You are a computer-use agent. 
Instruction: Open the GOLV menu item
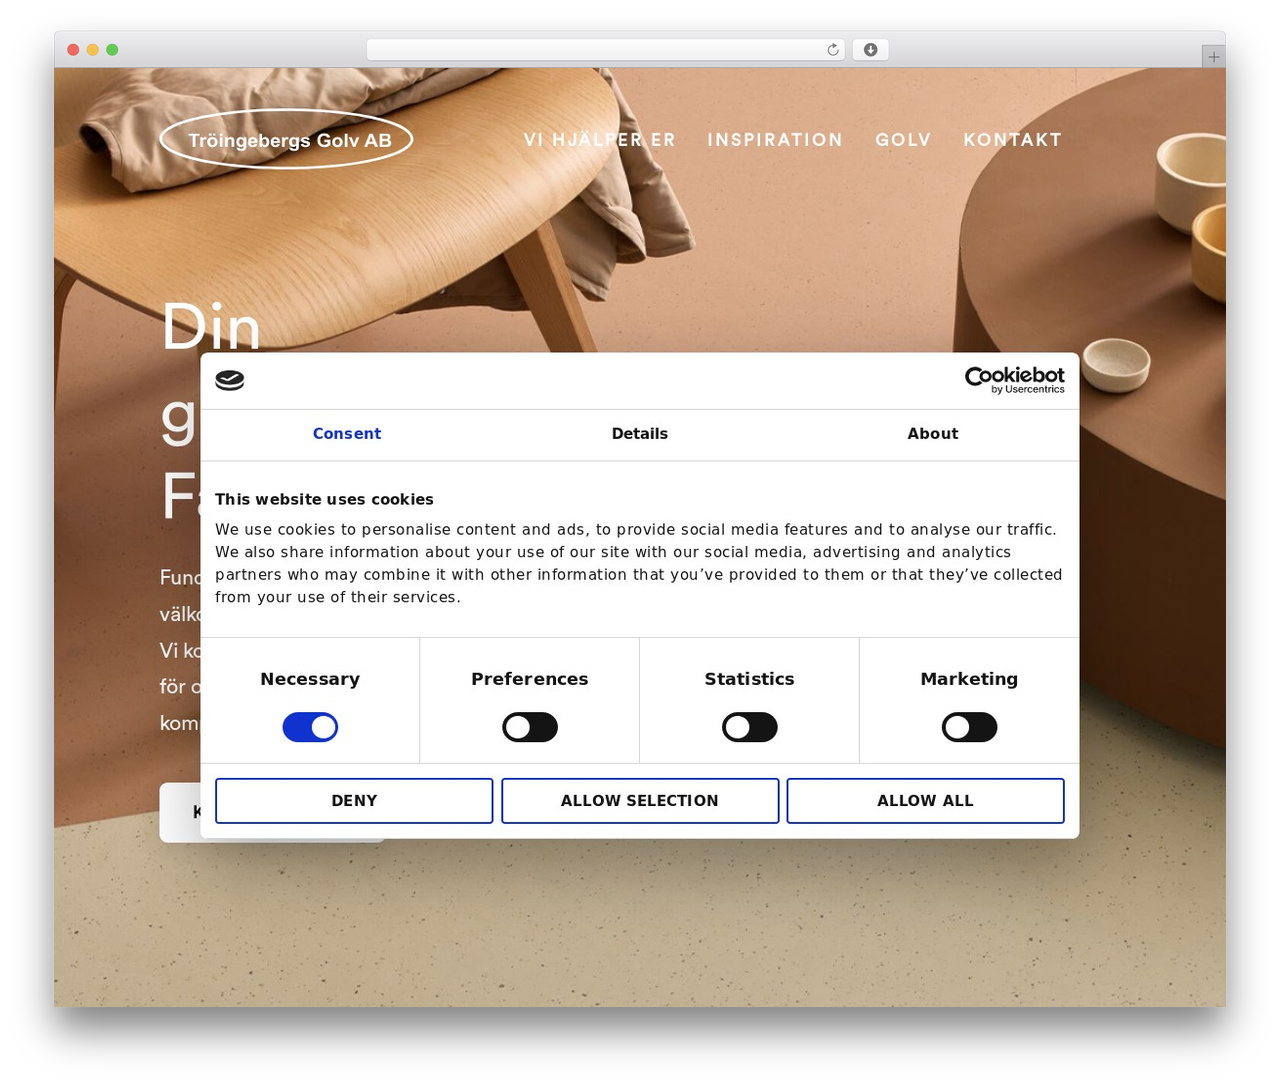pyautogui.click(x=903, y=140)
